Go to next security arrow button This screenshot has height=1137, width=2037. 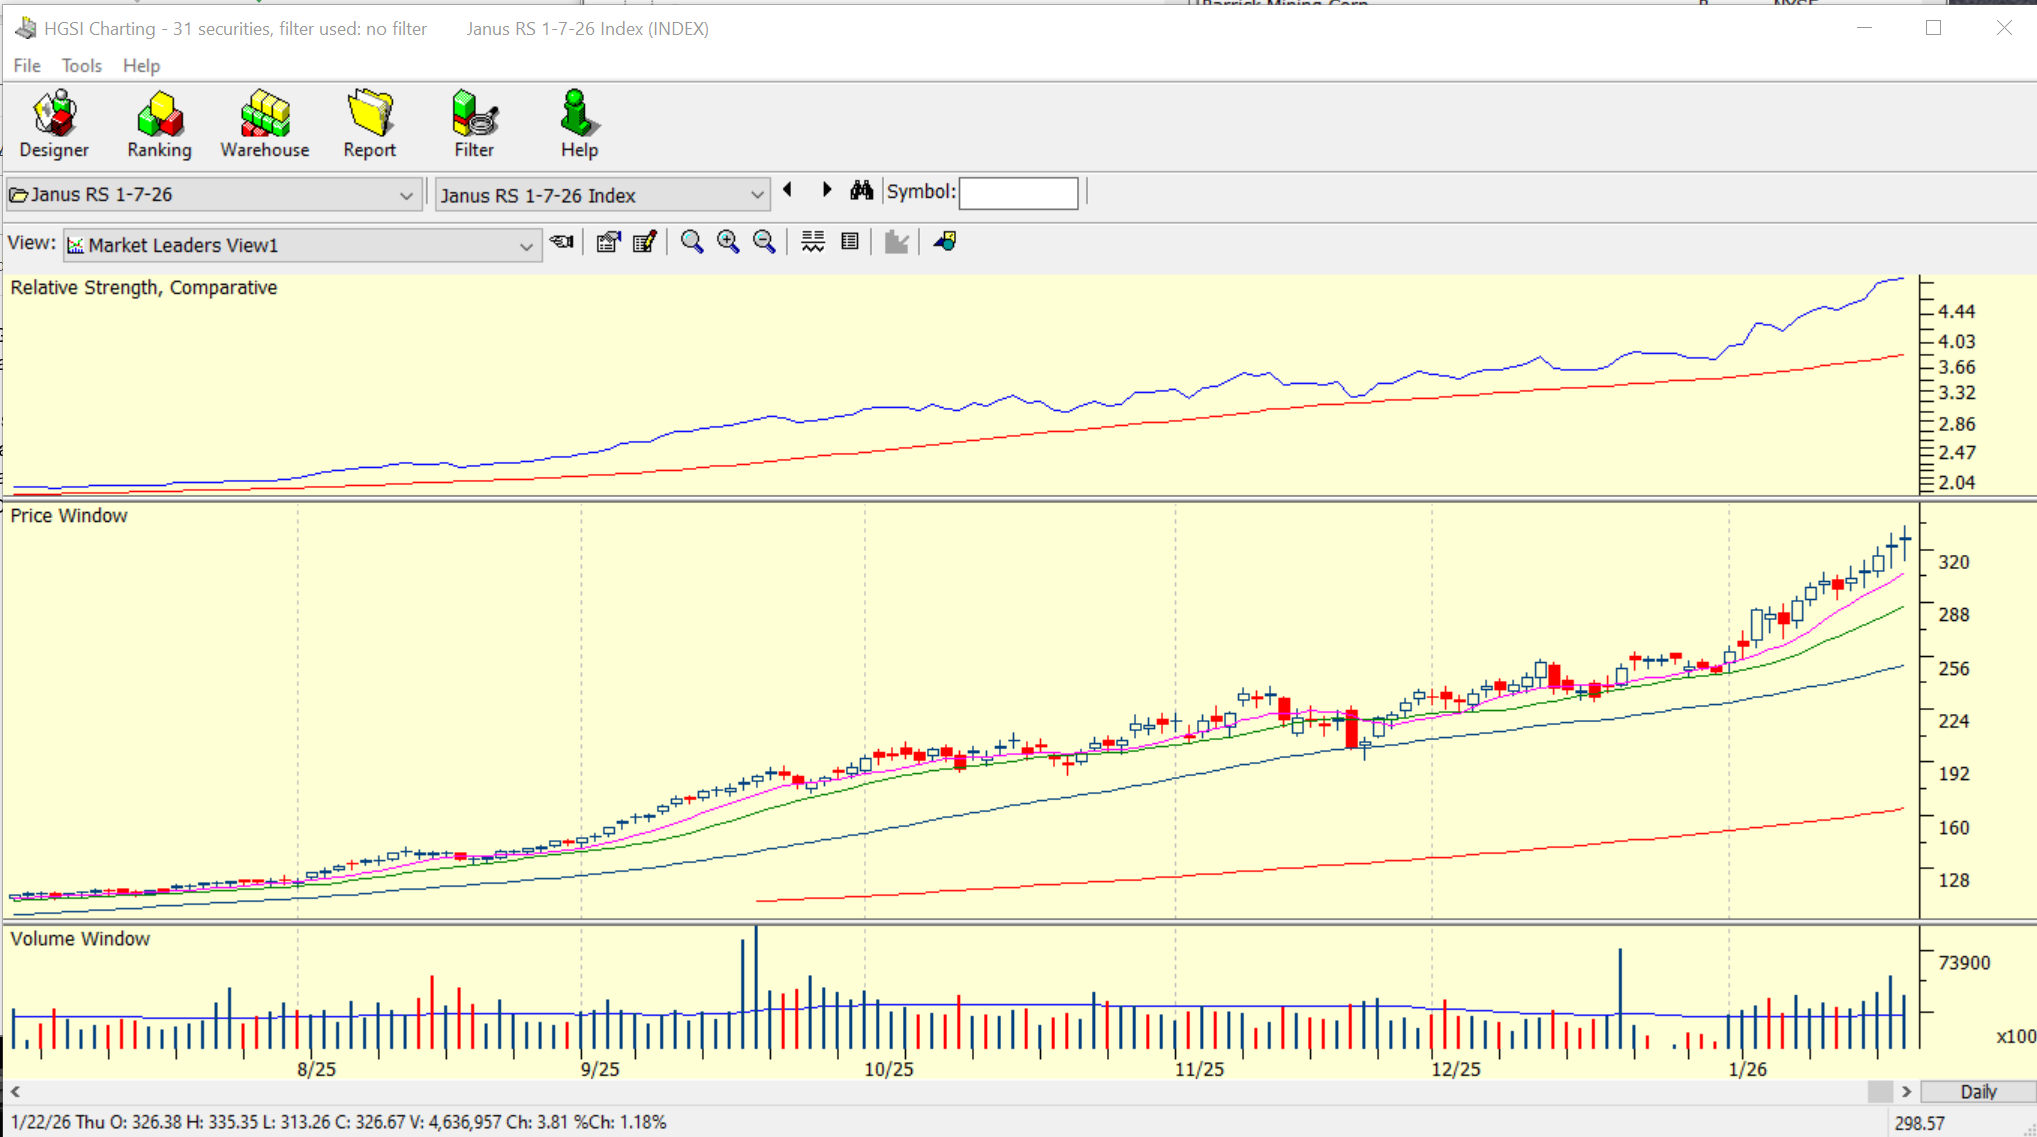[x=826, y=190]
